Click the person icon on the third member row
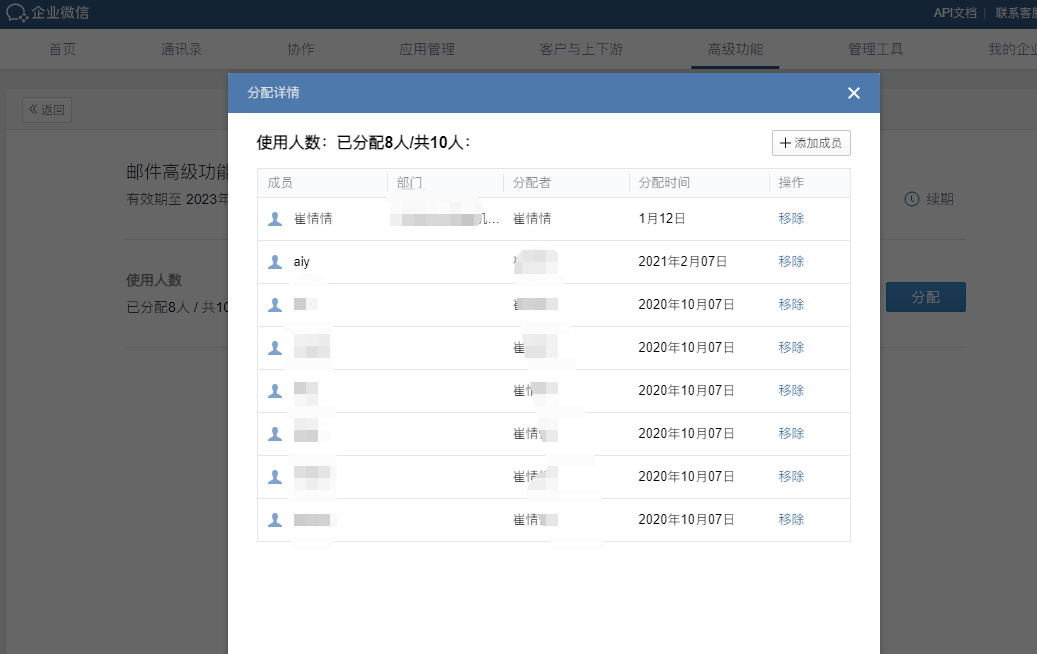The height and width of the screenshot is (654, 1037). (274, 303)
